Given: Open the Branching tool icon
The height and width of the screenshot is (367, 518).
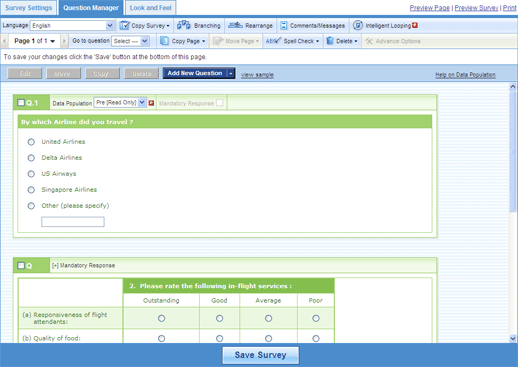Looking at the screenshot, I should [183, 25].
